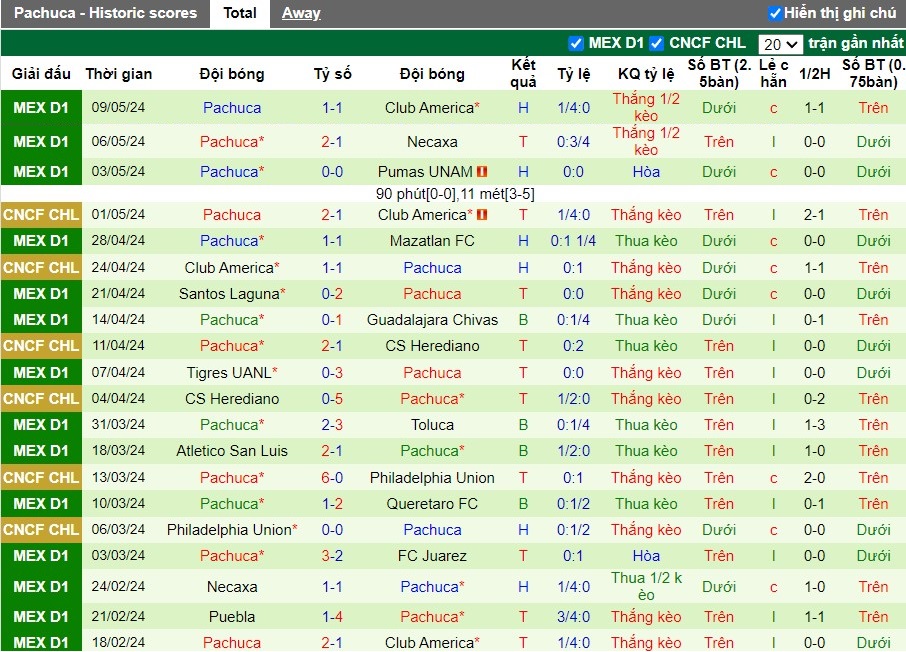Click red card icon next to Pumas UNAM
Screen dimensions: 906x652
(482, 172)
